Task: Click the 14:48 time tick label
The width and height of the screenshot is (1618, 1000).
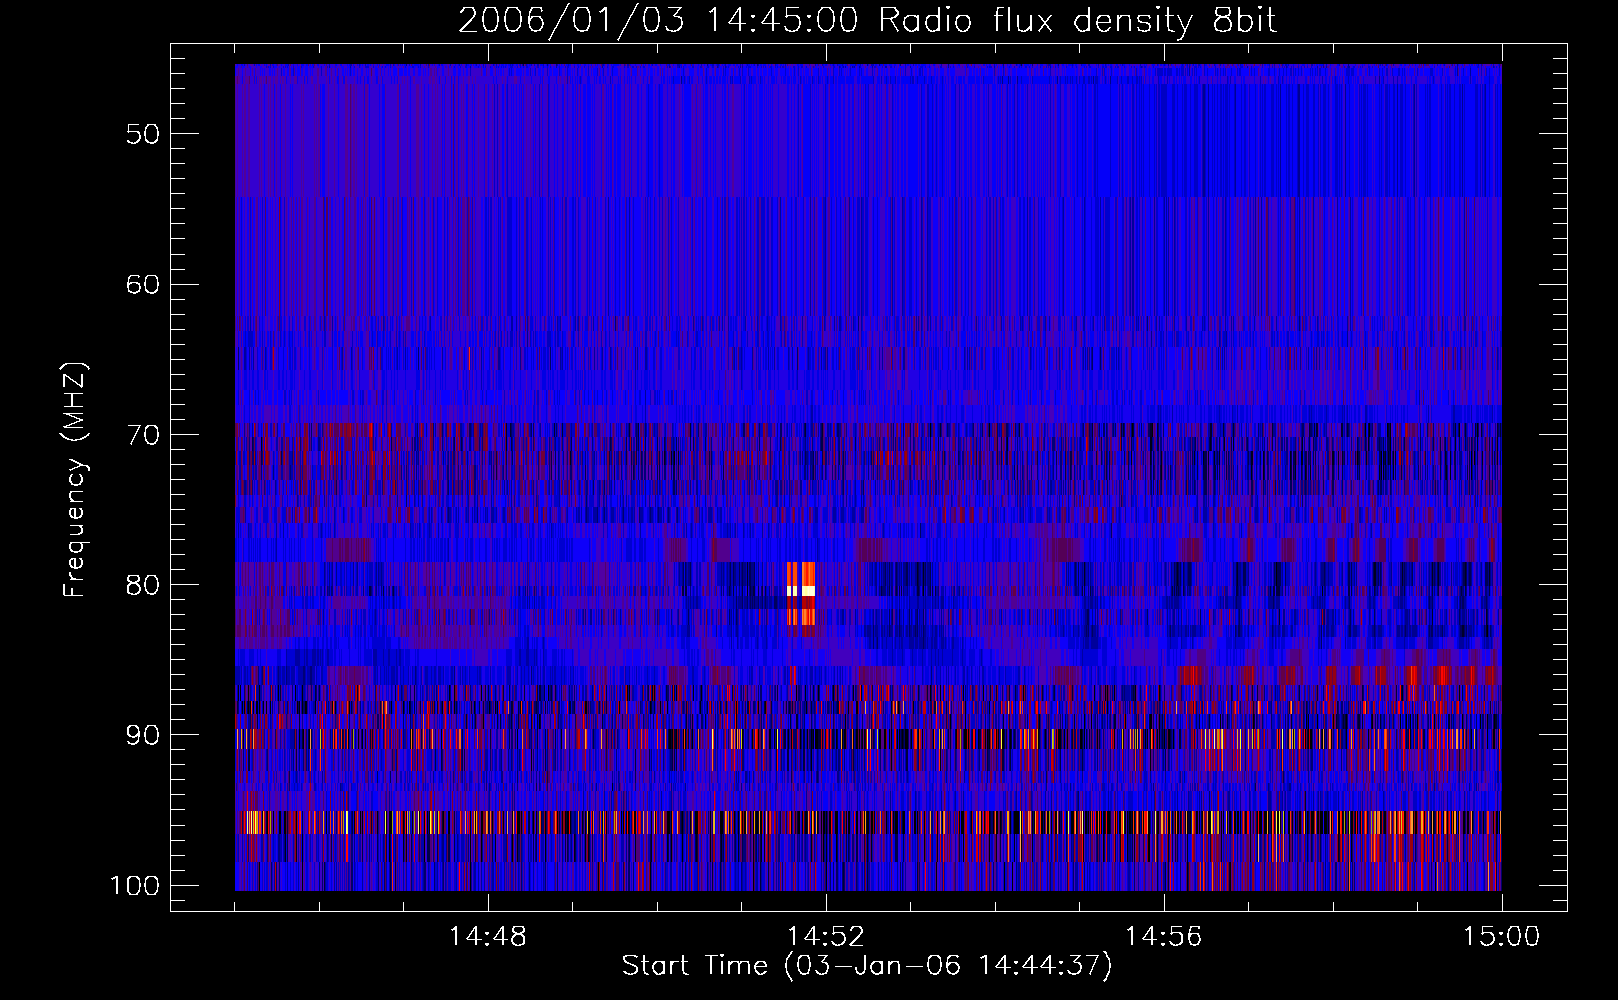Action: [x=488, y=937]
